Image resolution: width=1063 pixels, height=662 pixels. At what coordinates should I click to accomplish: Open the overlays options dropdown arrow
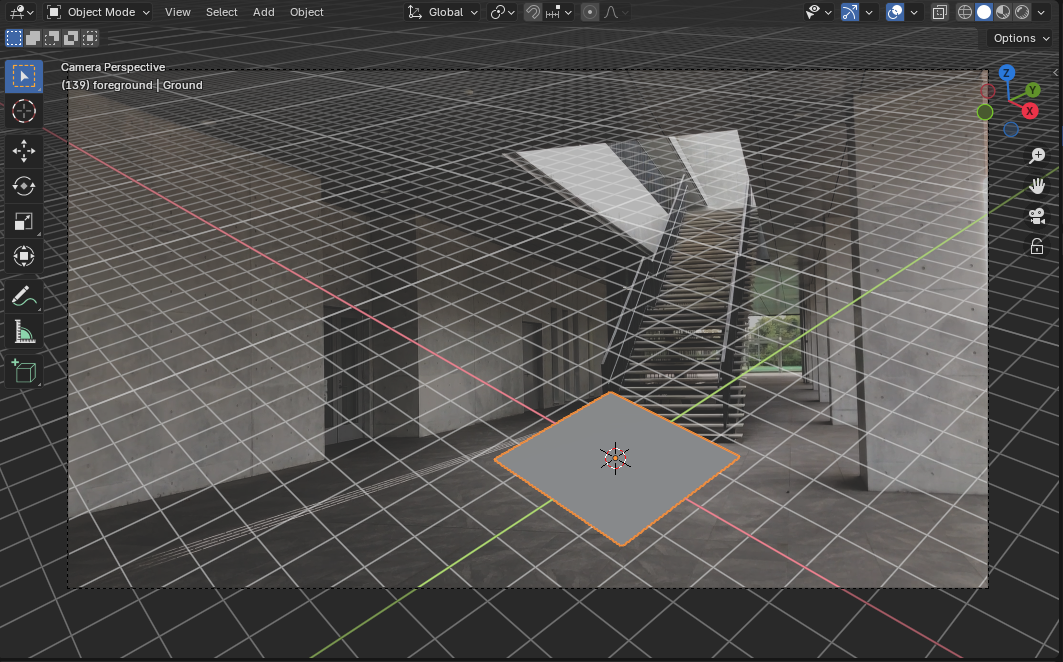point(914,12)
